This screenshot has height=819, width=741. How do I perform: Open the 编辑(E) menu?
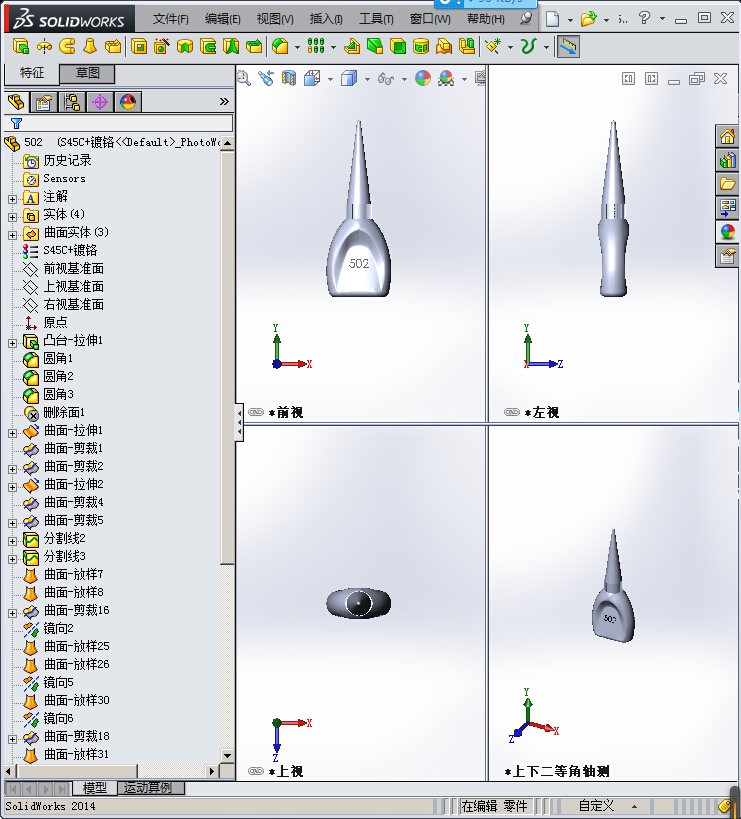pos(222,19)
